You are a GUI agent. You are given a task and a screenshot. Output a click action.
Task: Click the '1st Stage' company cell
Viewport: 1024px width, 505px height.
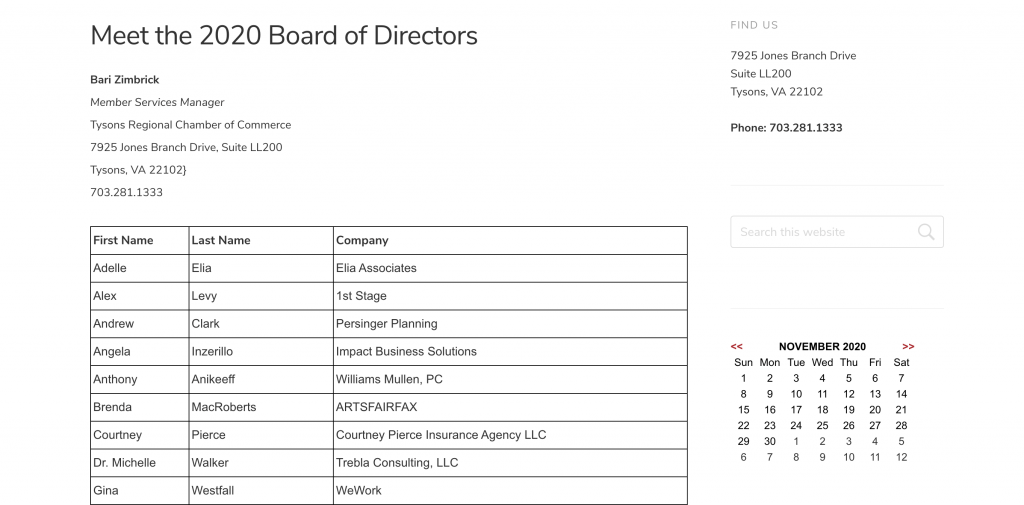510,296
